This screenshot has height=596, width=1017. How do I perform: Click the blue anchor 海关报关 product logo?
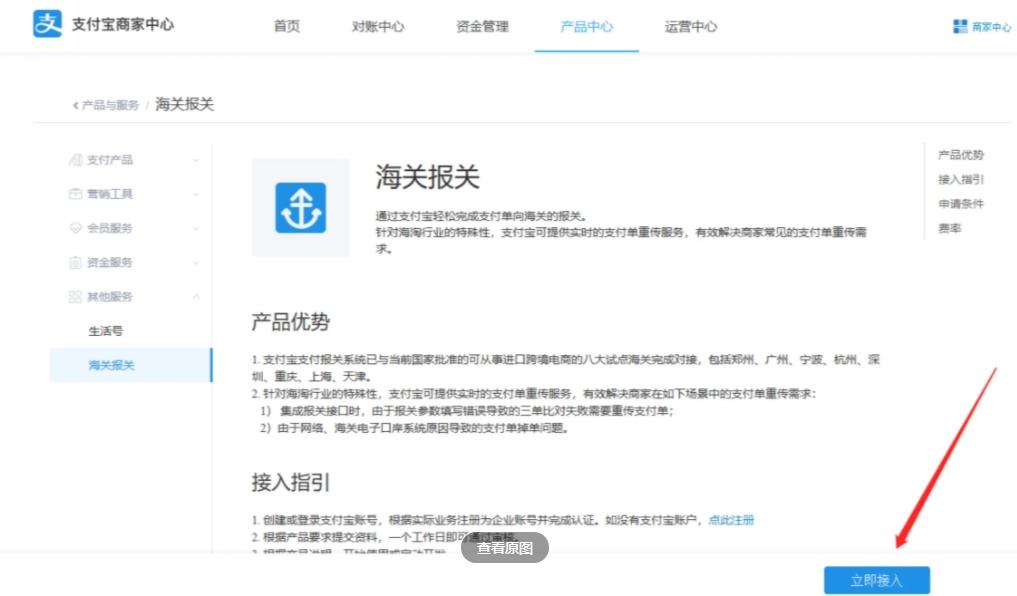300,207
